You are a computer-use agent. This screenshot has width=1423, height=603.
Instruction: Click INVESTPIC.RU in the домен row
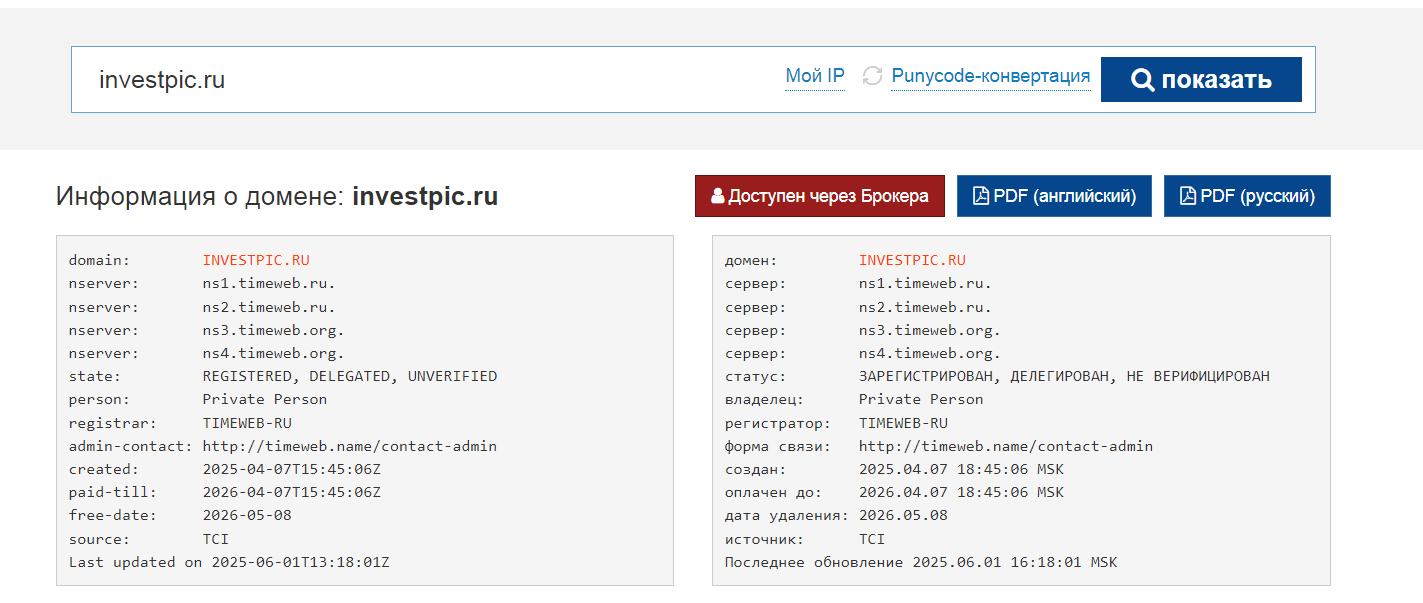click(912, 261)
